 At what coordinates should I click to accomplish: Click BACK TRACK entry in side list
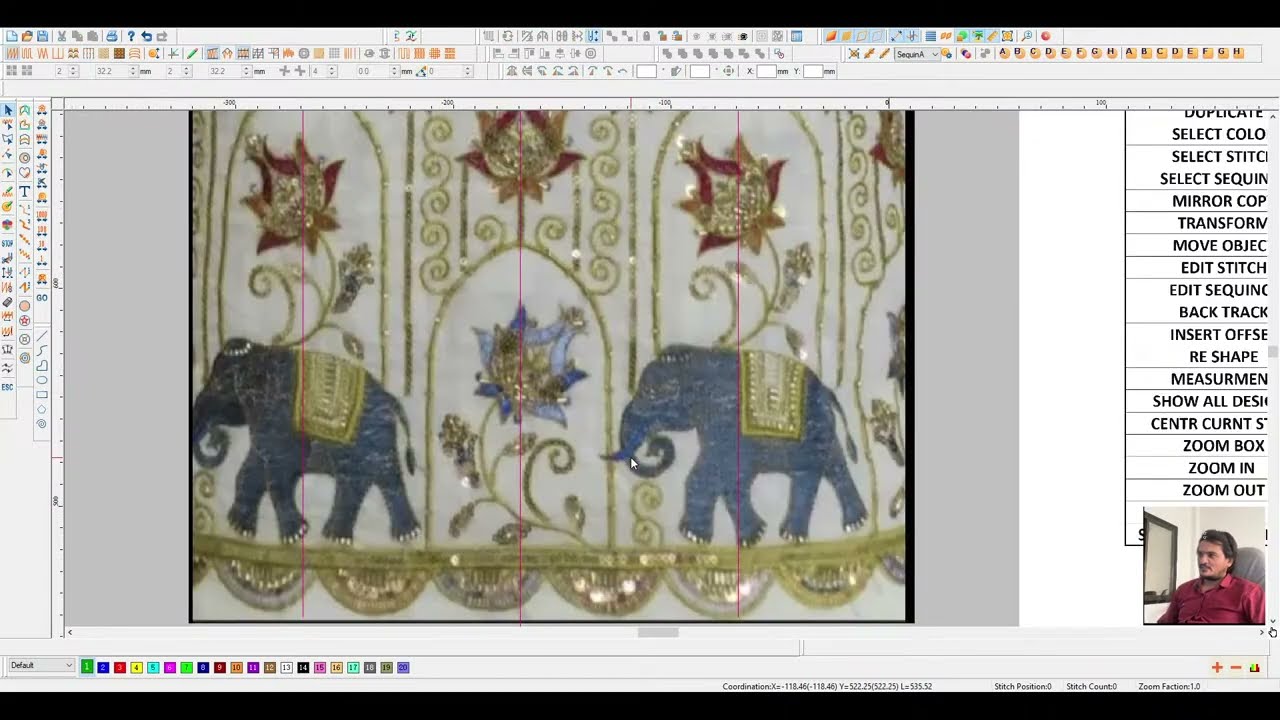[x=1222, y=312]
